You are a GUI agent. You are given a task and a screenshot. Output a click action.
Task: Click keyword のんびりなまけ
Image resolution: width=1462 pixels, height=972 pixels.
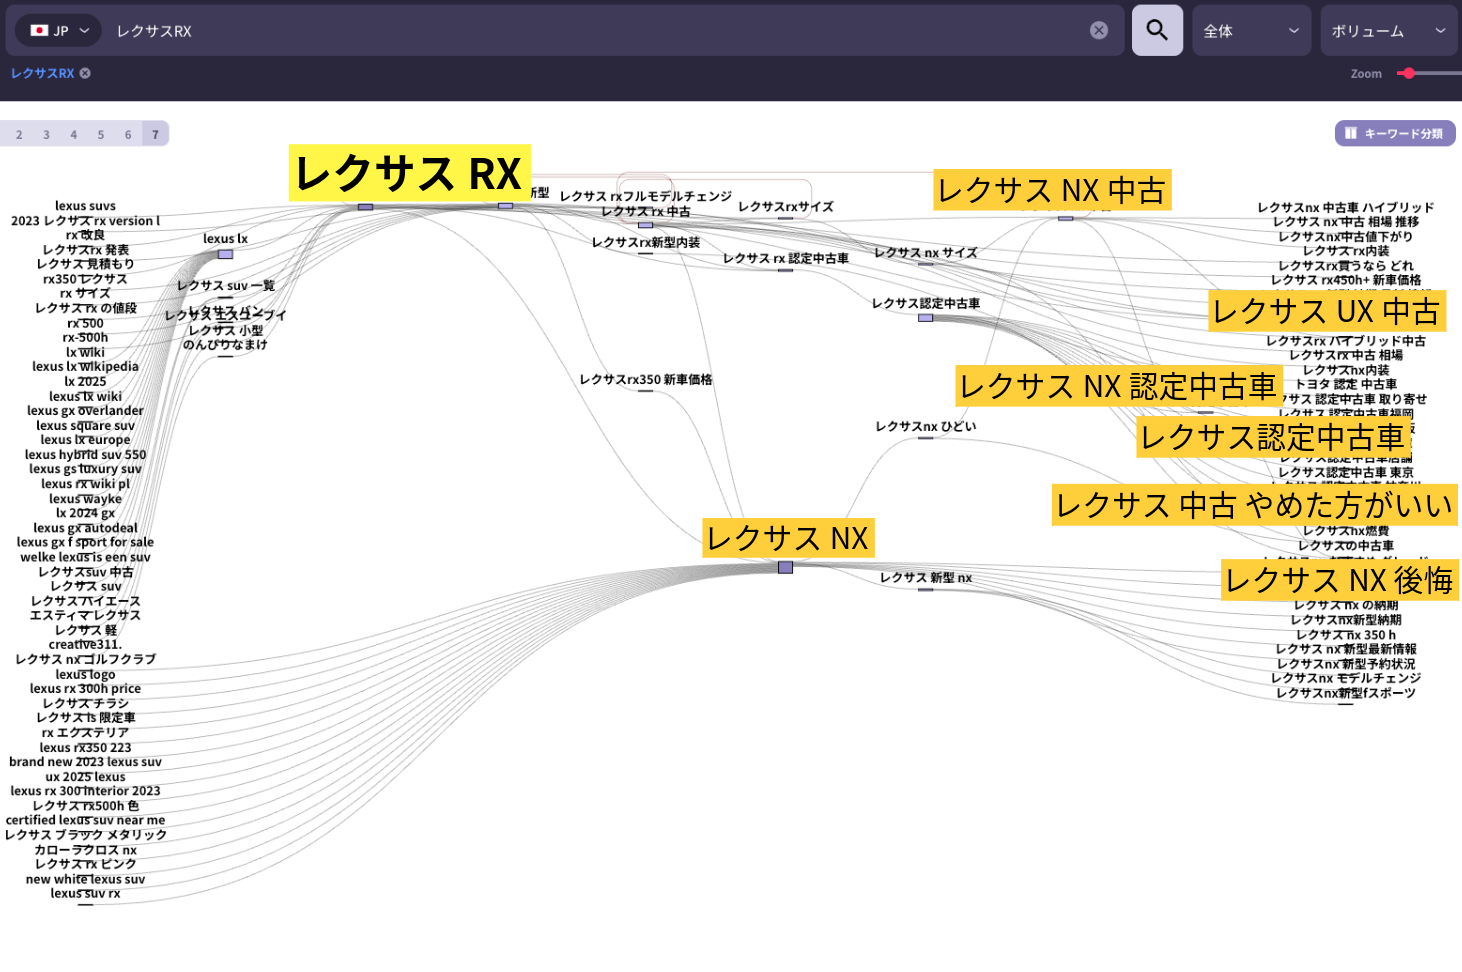(226, 345)
